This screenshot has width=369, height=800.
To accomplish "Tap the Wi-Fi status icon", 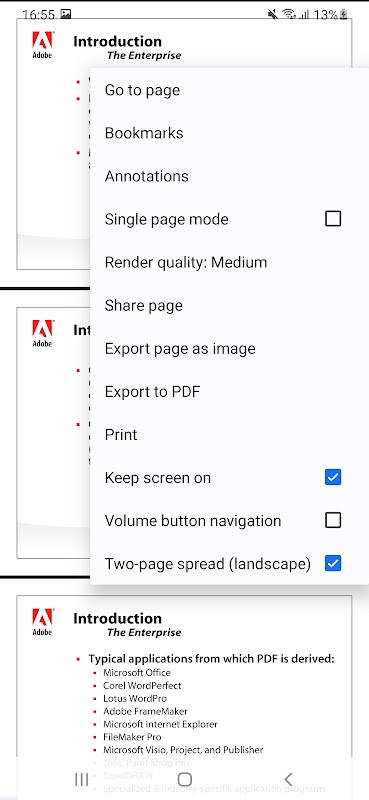I will (x=289, y=15).
